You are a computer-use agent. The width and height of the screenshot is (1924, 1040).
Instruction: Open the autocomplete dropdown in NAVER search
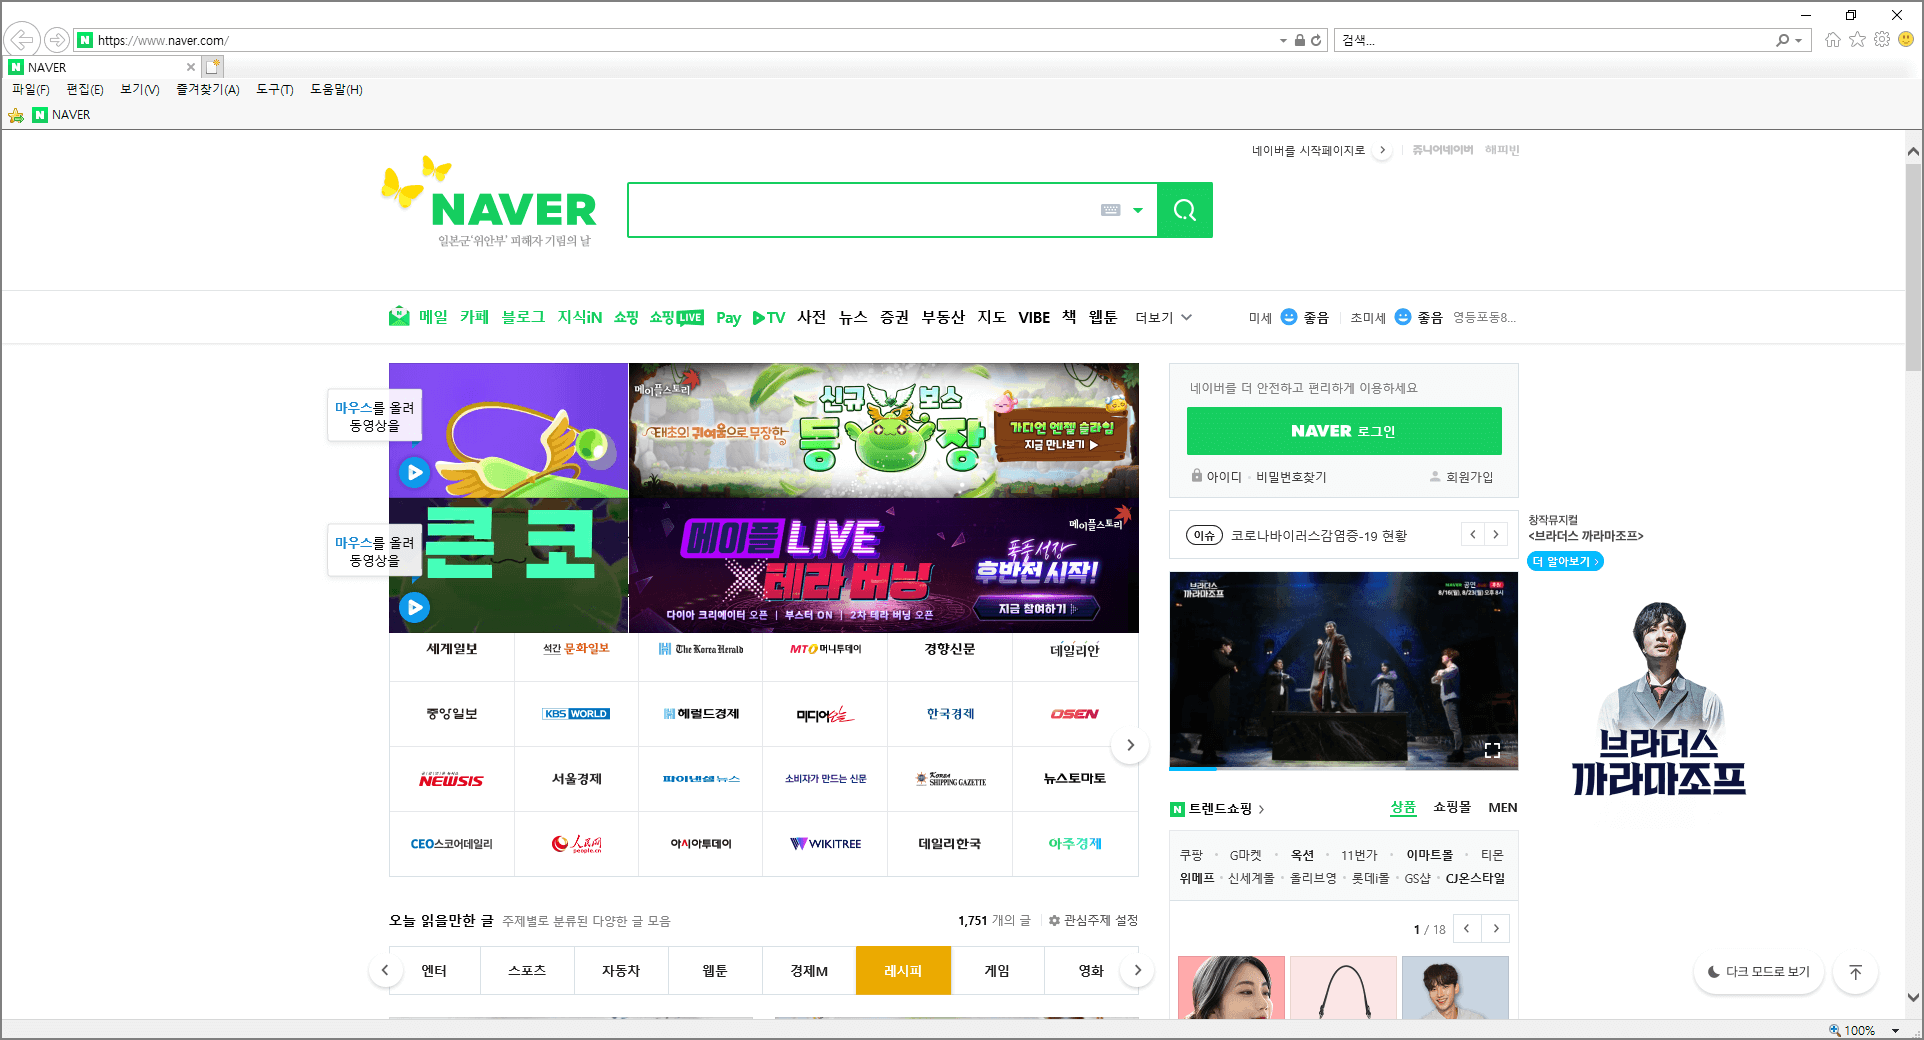coord(1138,210)
